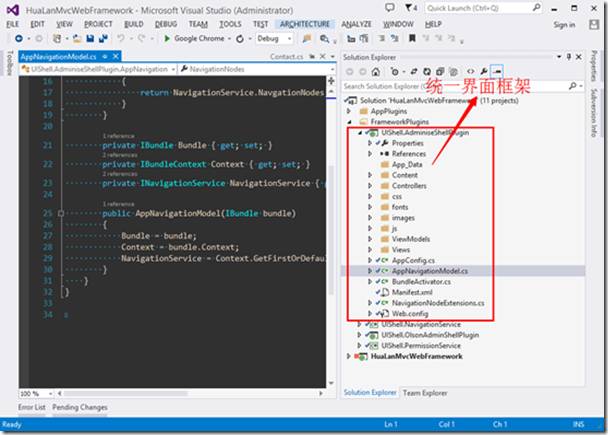
Task: Click the scroll right arrow of the editor
Action: click(x=321, y=393)
